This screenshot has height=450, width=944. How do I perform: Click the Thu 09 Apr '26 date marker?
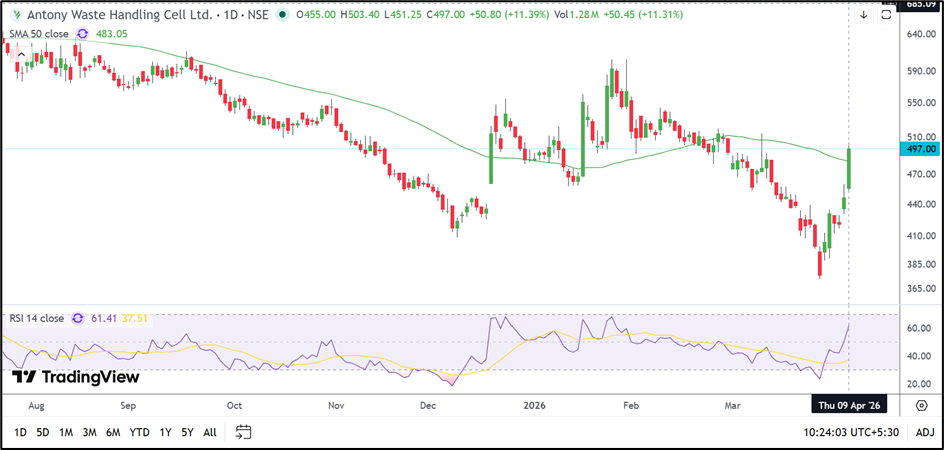[x=849, y=406]
